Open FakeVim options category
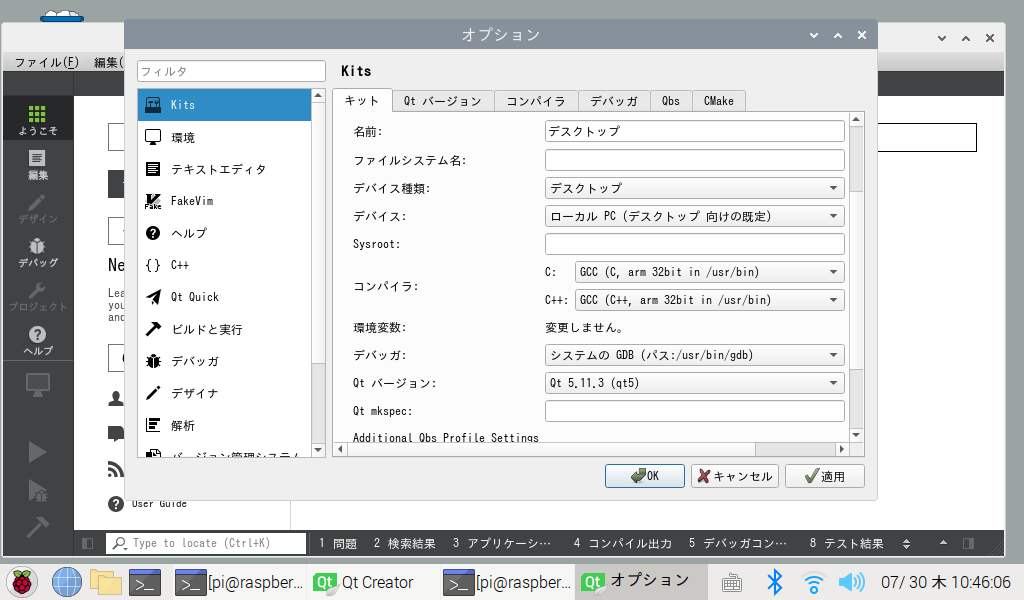The width and height of the screenshot is (1024, 600). point(224,201)
